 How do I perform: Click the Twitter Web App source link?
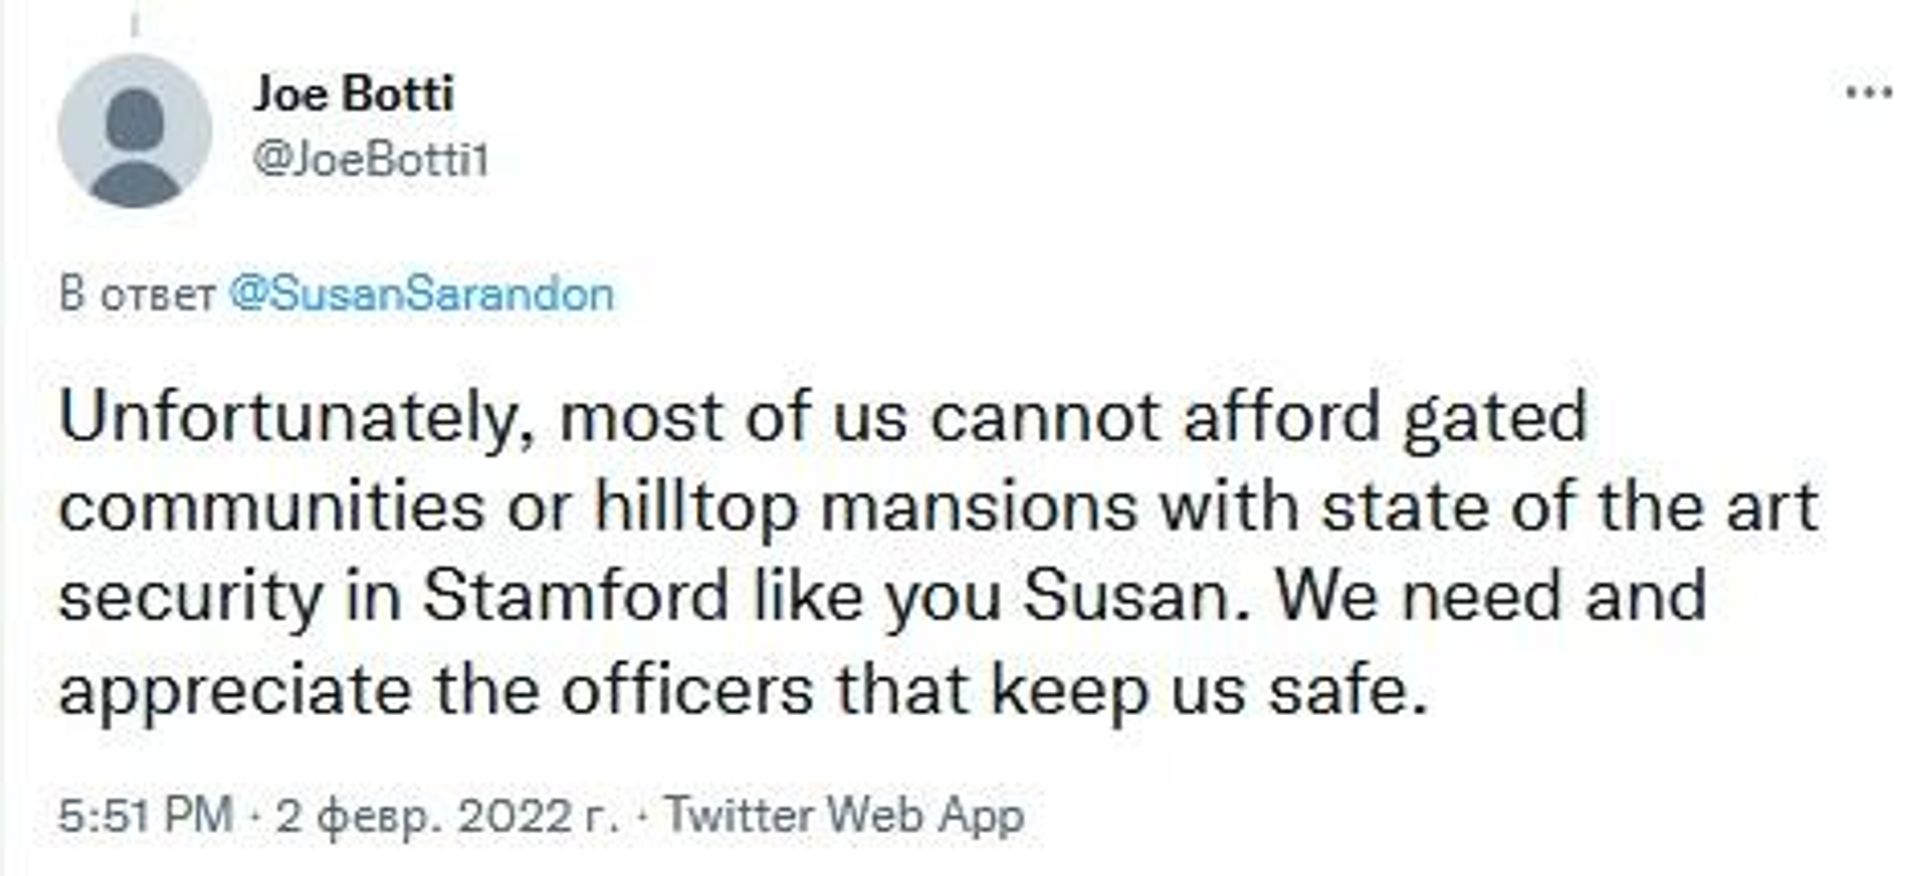(845, 815)
